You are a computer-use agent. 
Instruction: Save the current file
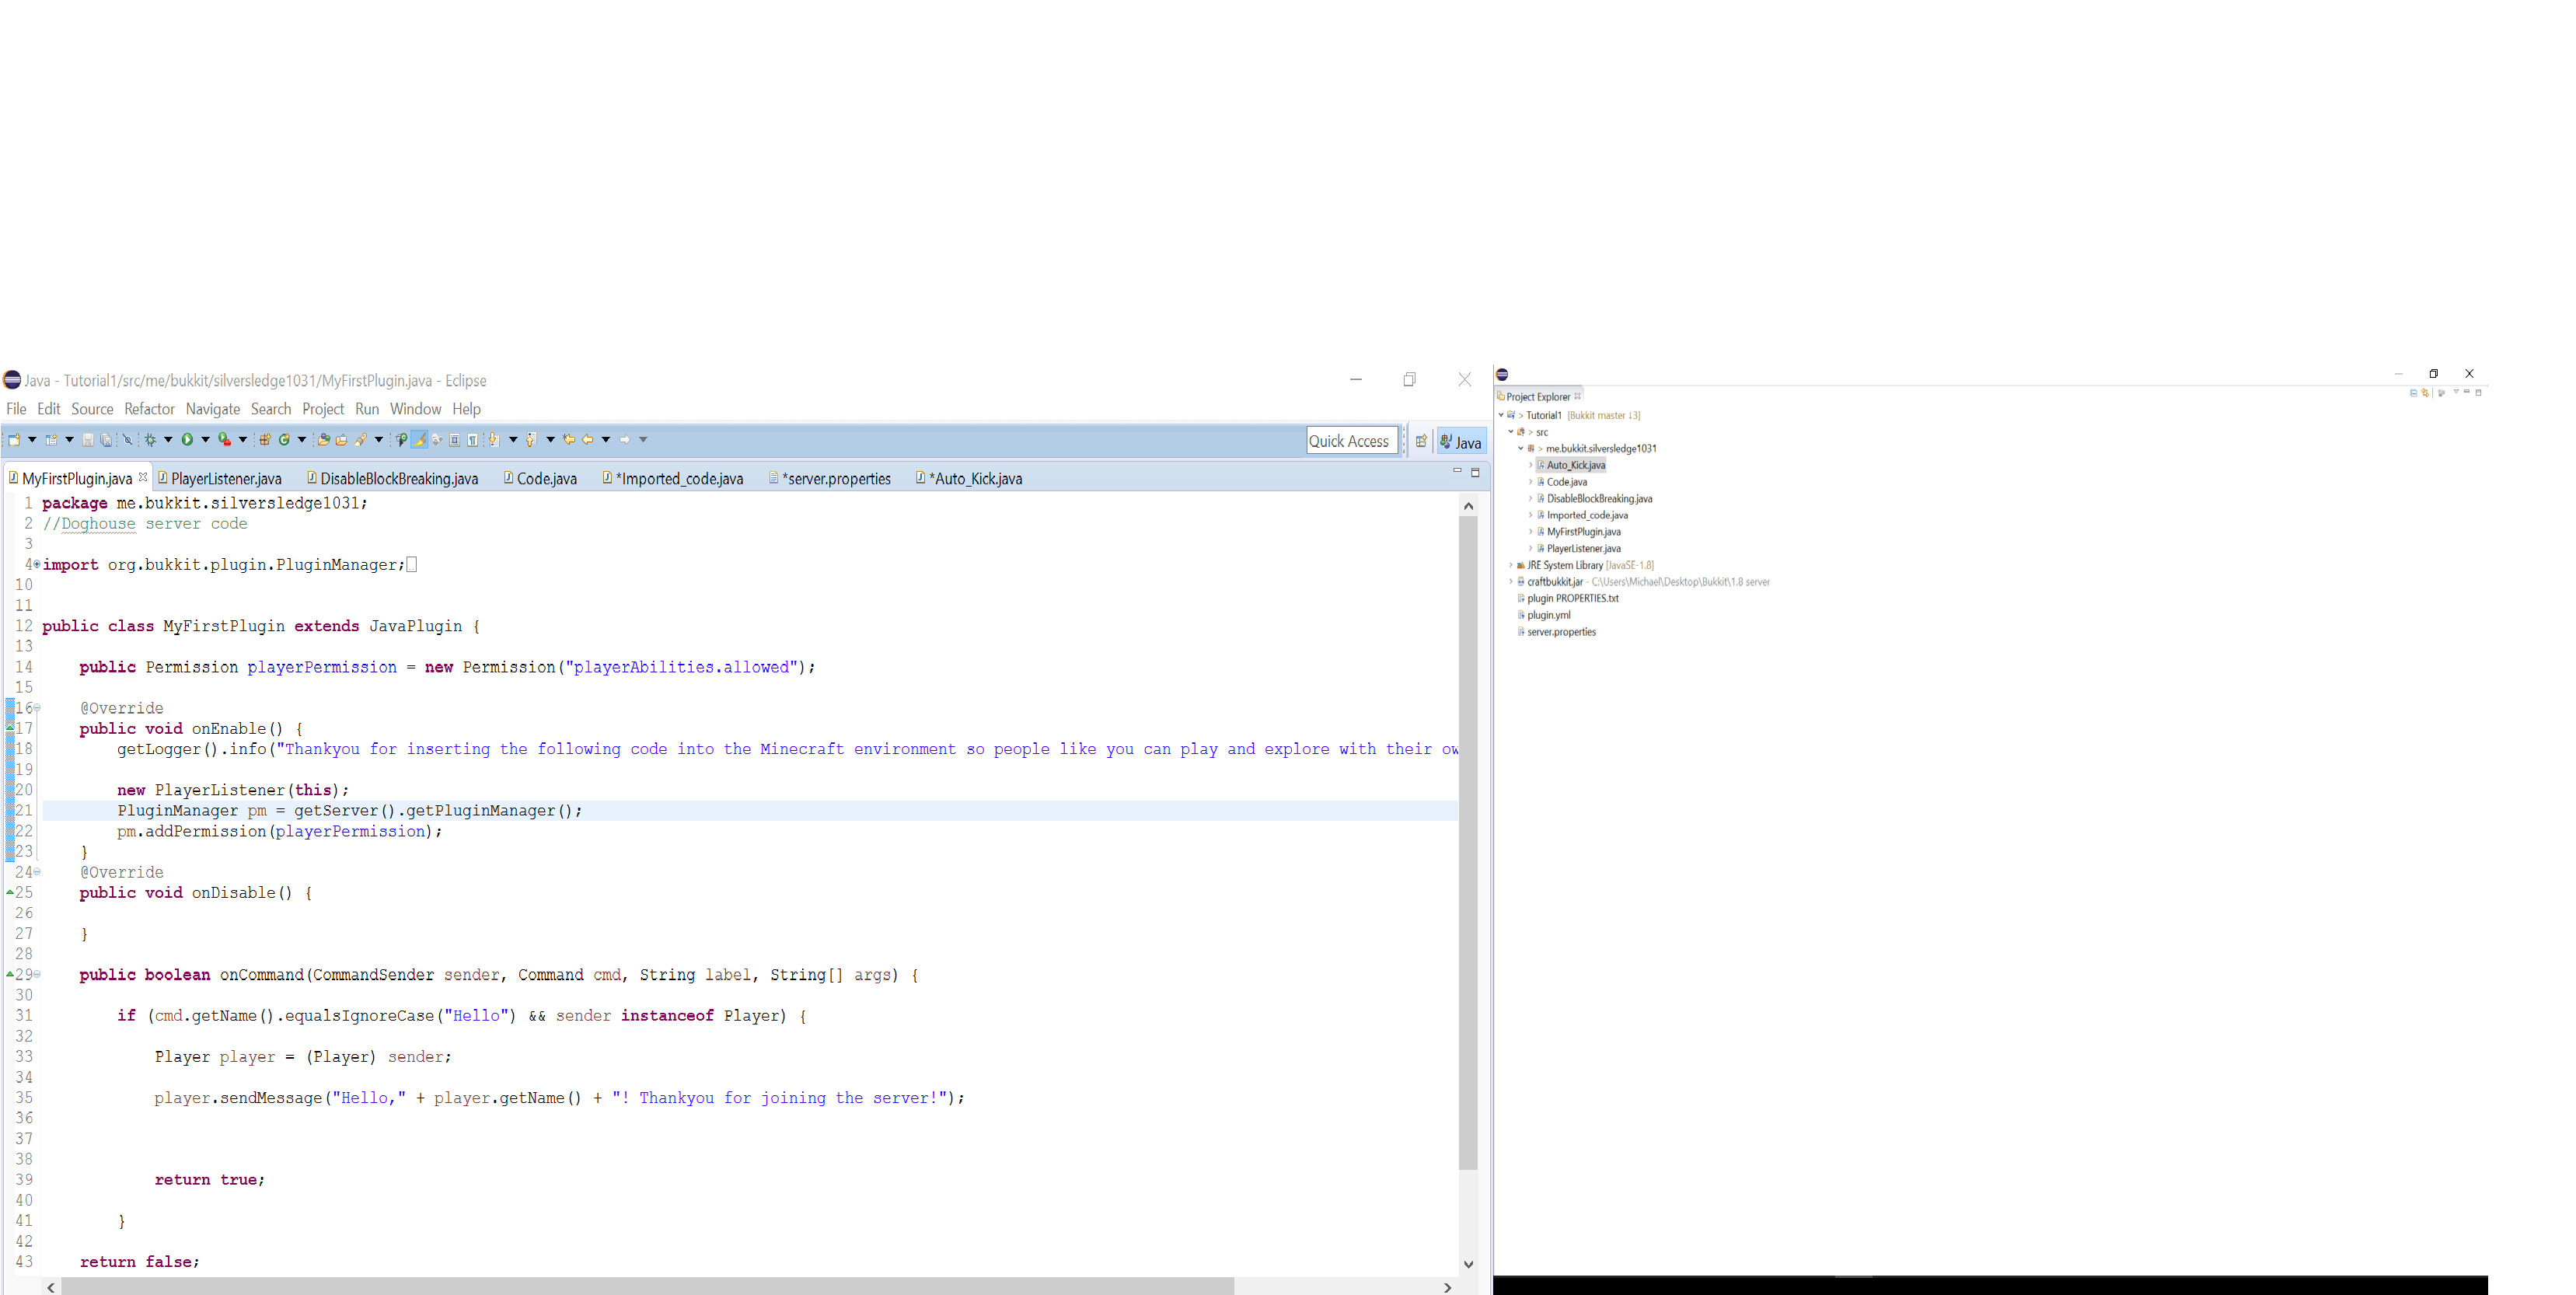click(x=89, y=440)
